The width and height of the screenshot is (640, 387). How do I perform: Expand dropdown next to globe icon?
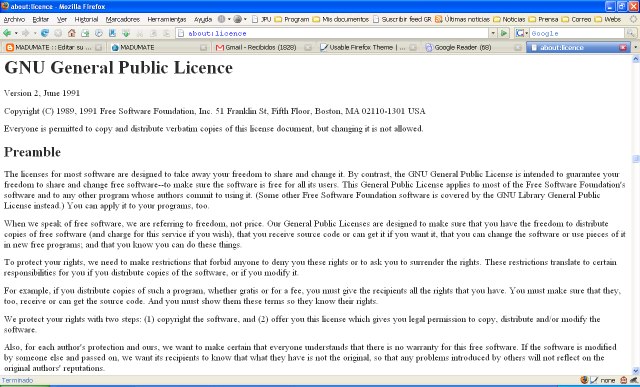[x=245, y=19]
